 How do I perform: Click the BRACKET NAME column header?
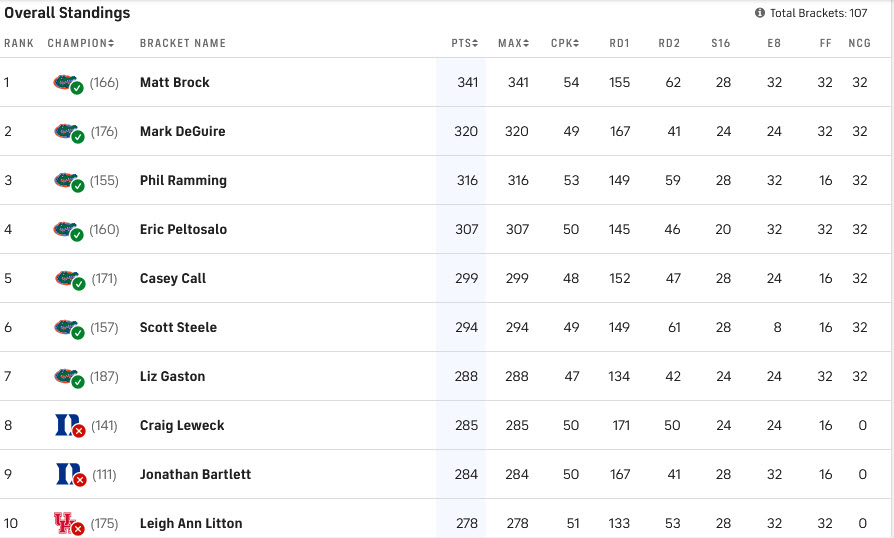[x=183, y=43]
